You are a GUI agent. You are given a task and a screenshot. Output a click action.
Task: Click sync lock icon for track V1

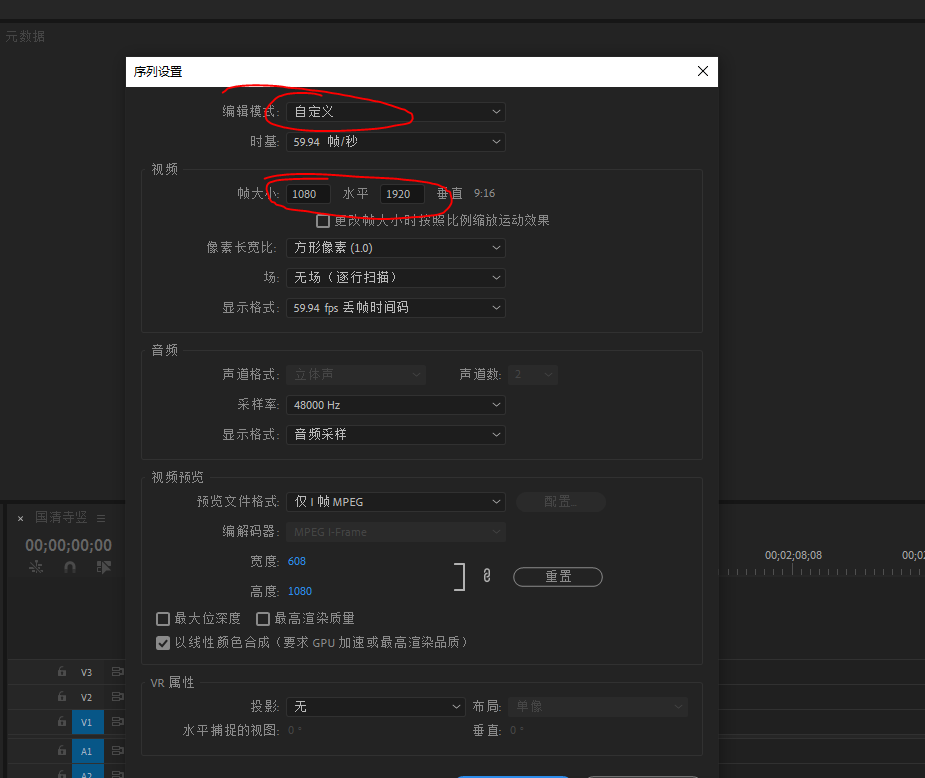(117, 721)
